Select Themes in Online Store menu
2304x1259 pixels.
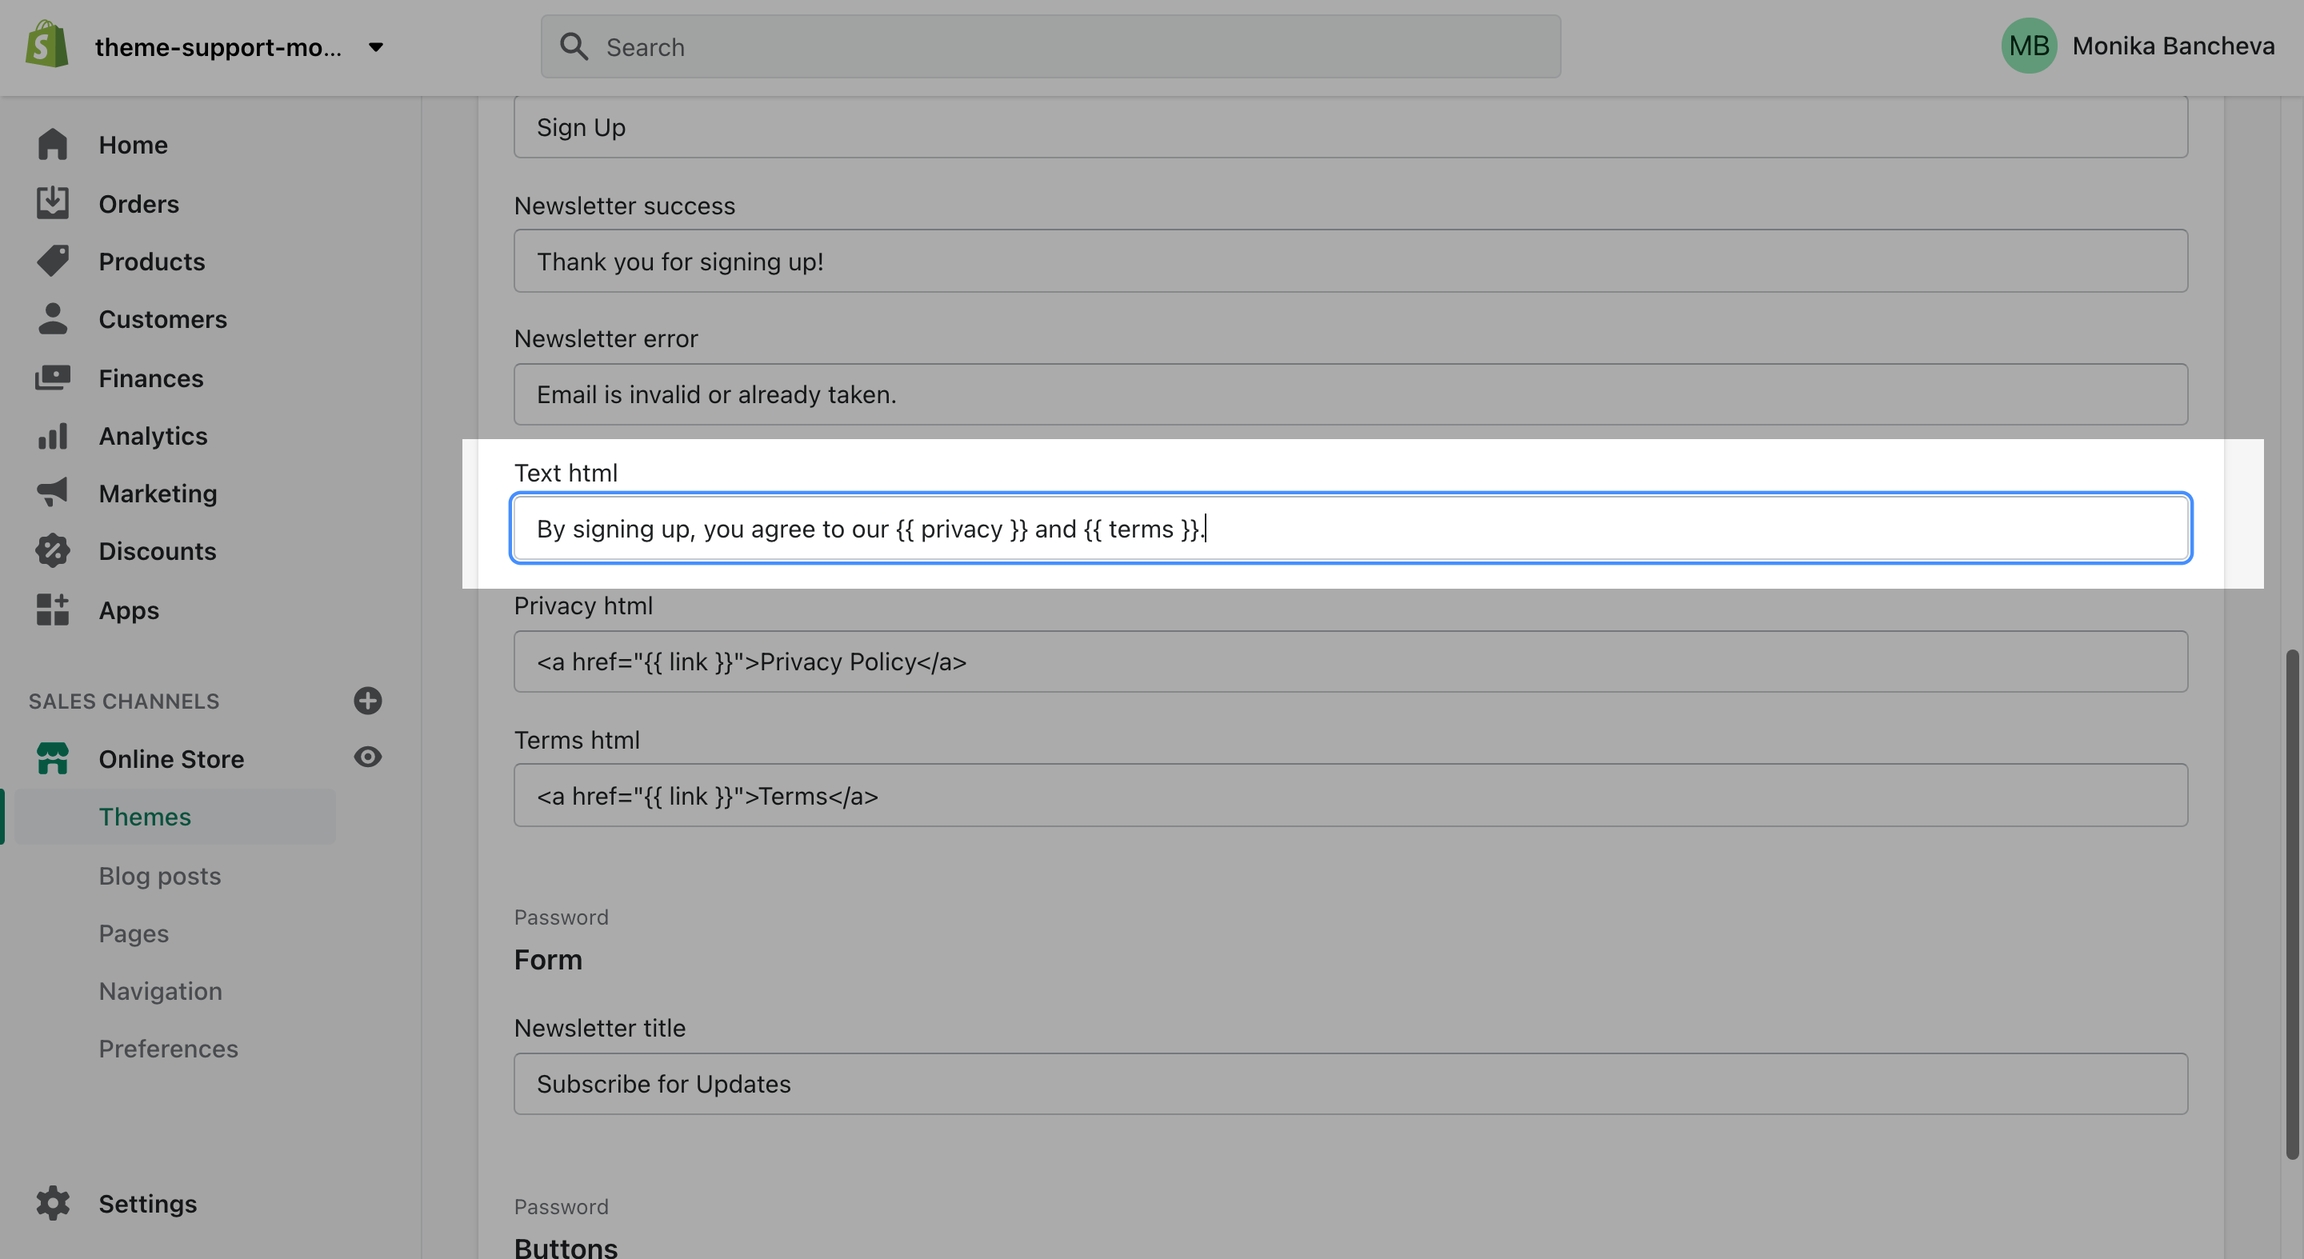(x=145, y=817)
